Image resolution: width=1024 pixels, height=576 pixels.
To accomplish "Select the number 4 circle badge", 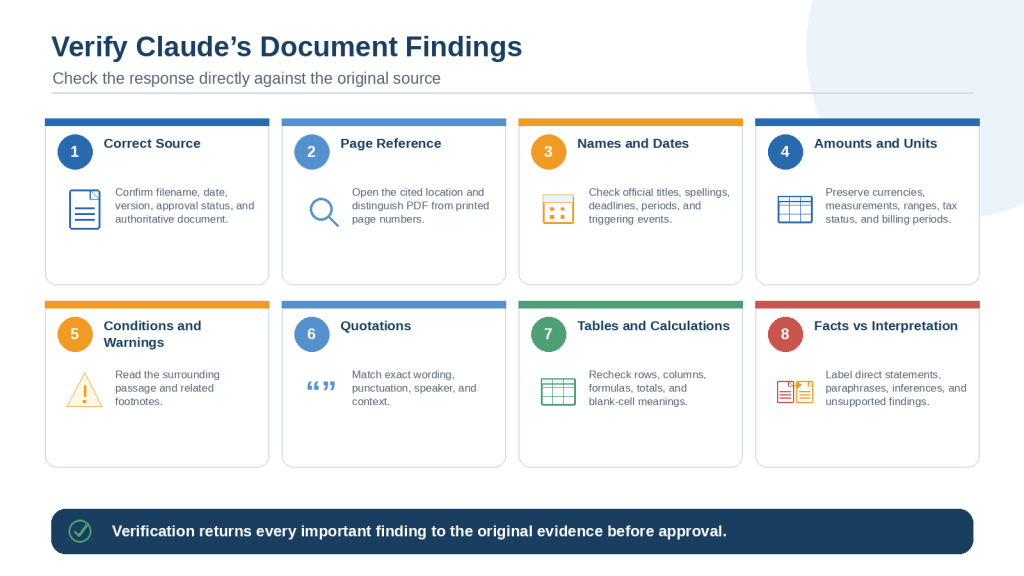I will (x=785, y=152).
